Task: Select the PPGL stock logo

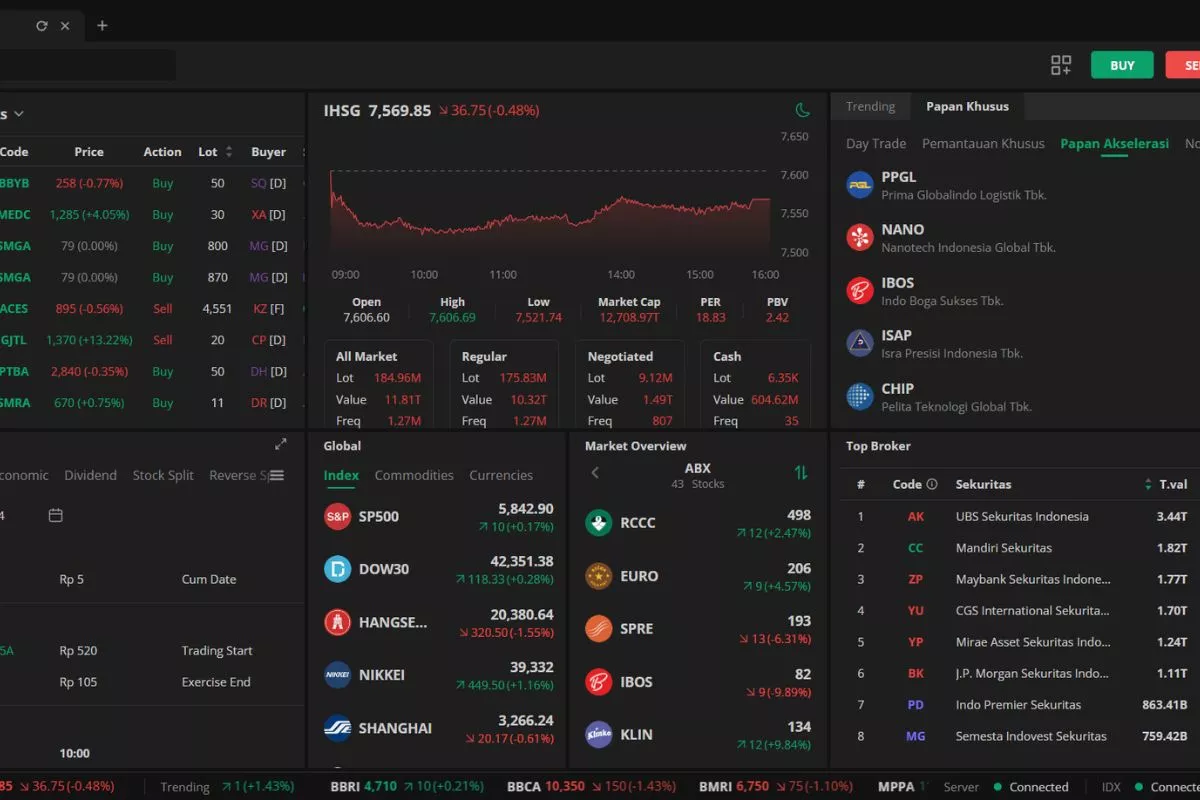Action: [x=860, y=185]
